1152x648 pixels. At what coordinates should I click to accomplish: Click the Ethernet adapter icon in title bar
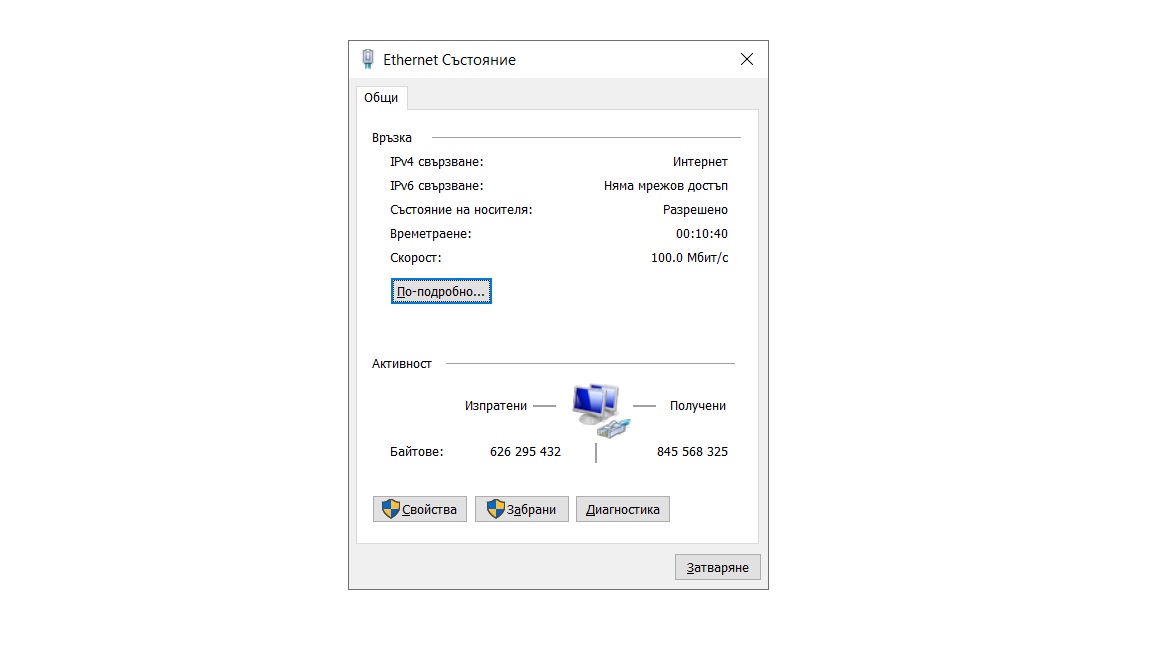pyautogui.click(x=368, y=60)
